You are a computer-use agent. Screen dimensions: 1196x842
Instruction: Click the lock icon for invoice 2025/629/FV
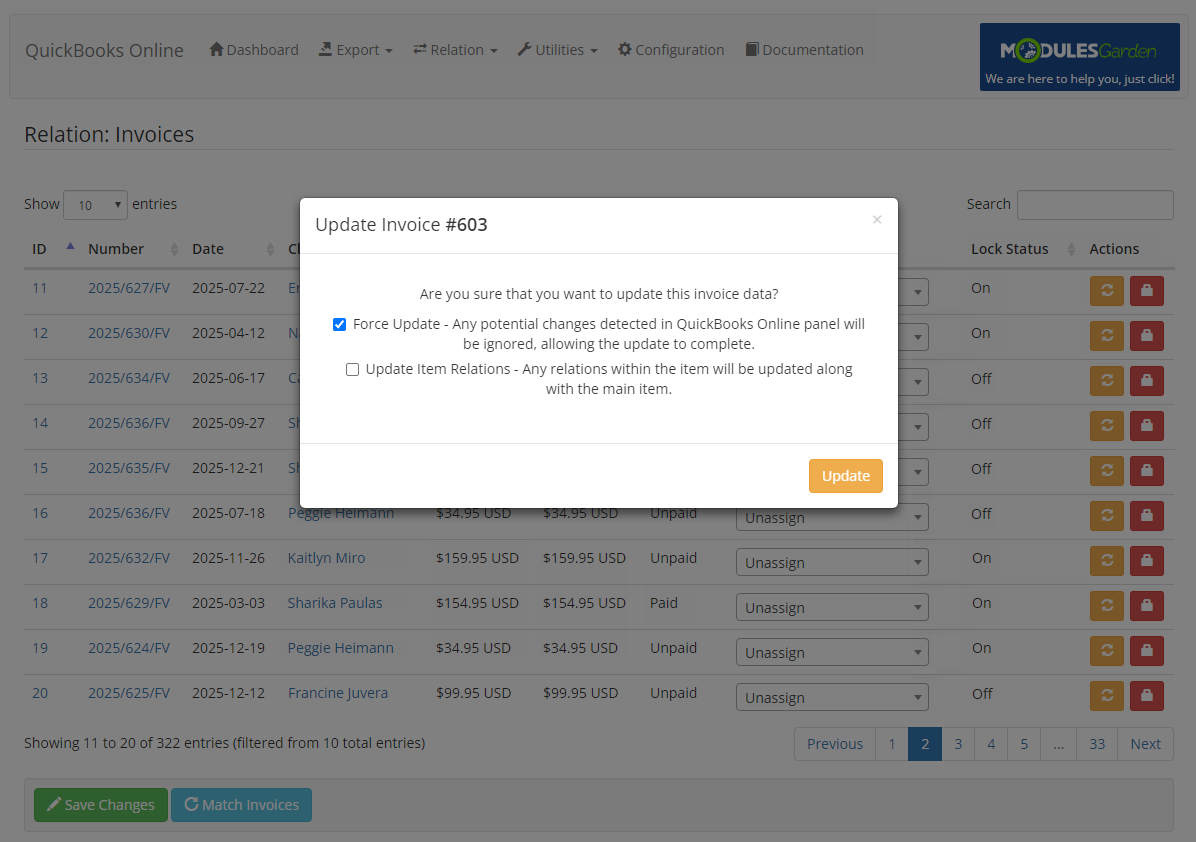point(1146,606)
